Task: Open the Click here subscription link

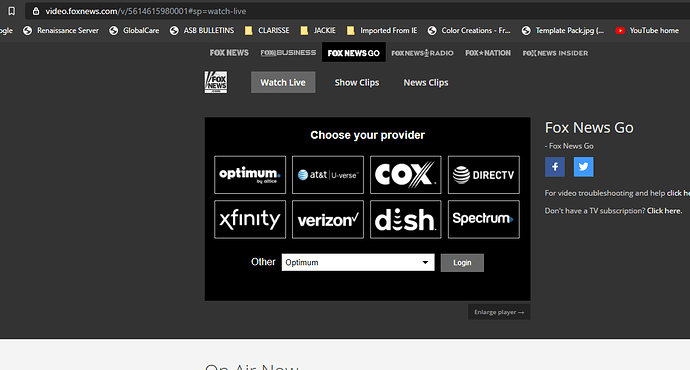Action: [x=664, y=211]
